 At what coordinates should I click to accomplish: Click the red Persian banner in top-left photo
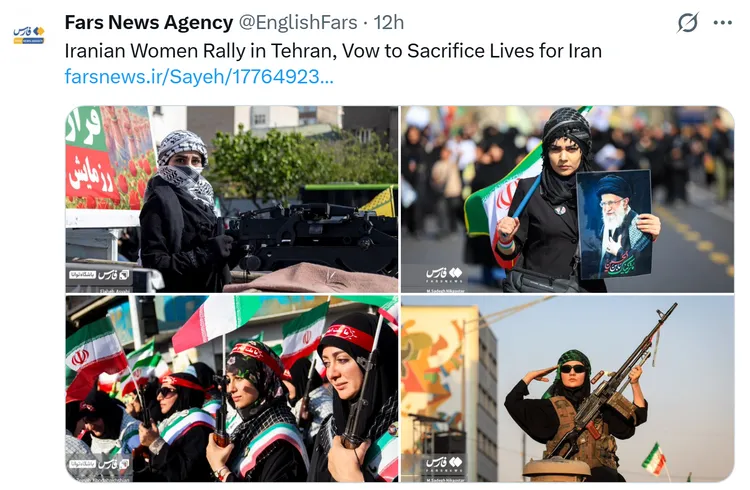point(91,173)
